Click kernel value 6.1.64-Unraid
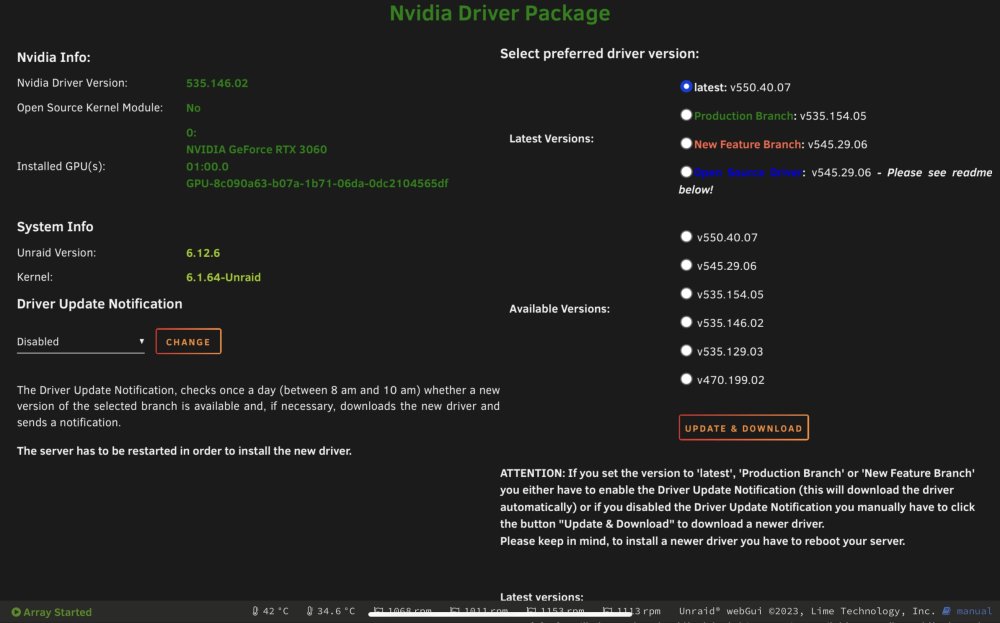This screenshot has height=623, width=1000. coord(223,277)
